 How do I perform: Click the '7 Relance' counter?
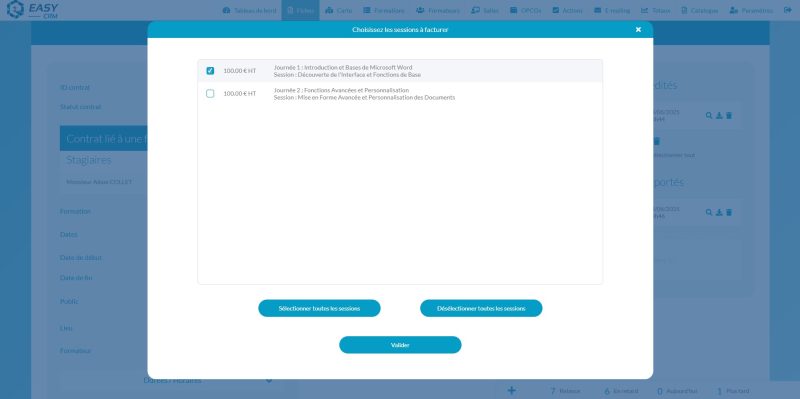coord(565,391)
